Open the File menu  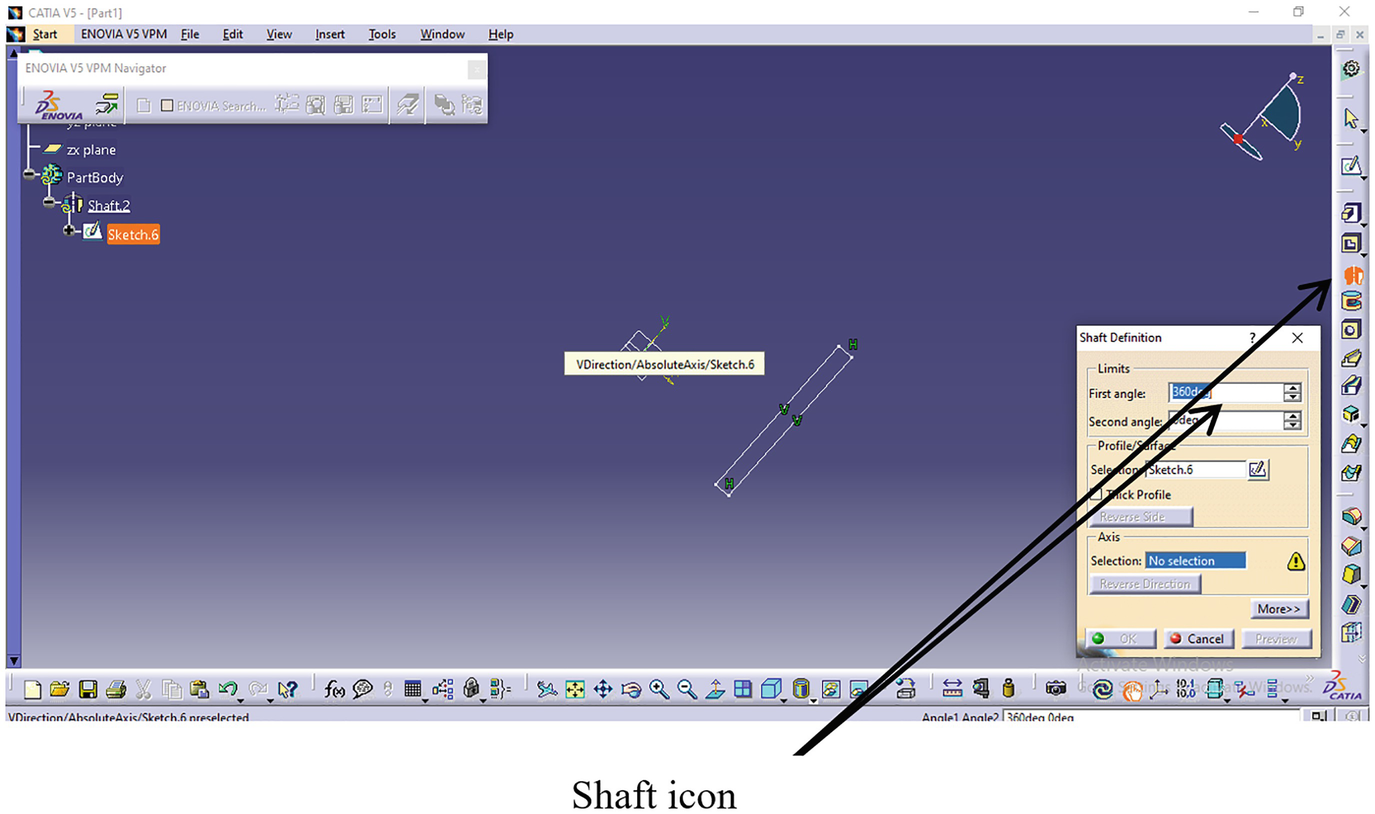click(190, 34)
